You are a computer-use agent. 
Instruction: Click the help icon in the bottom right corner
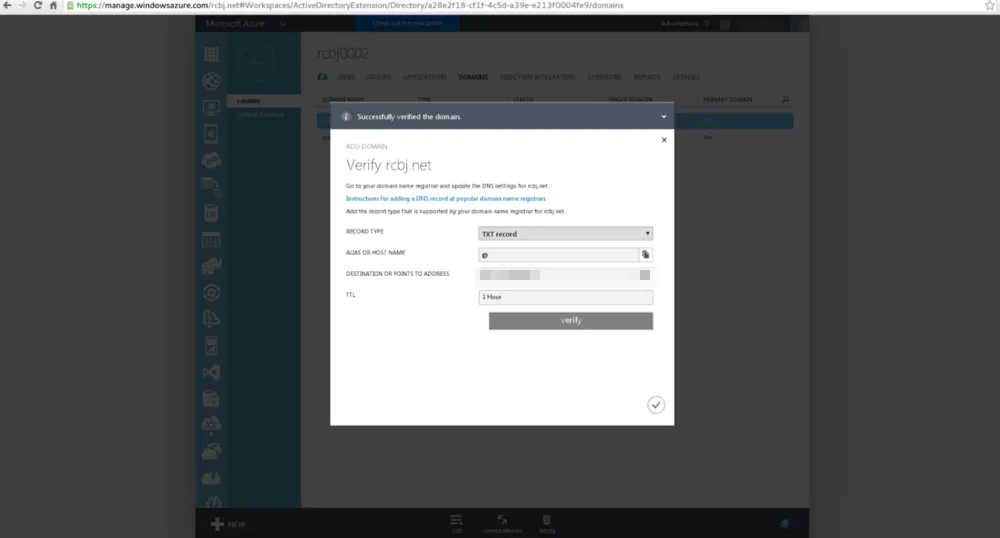[785, 524]
